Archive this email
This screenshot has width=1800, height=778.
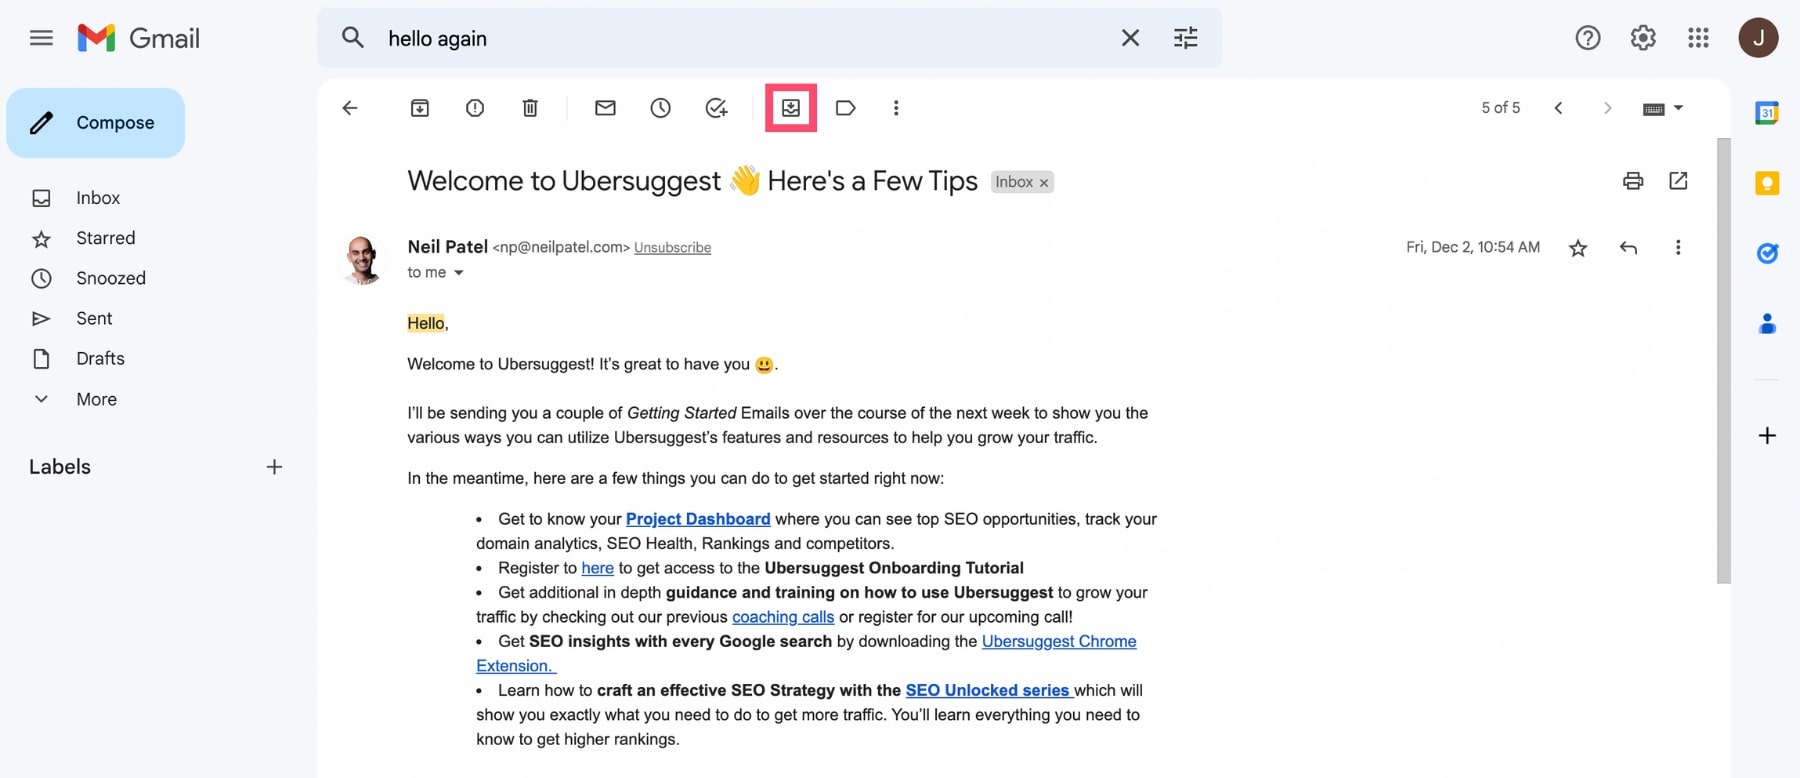click(x=420, y=108)
